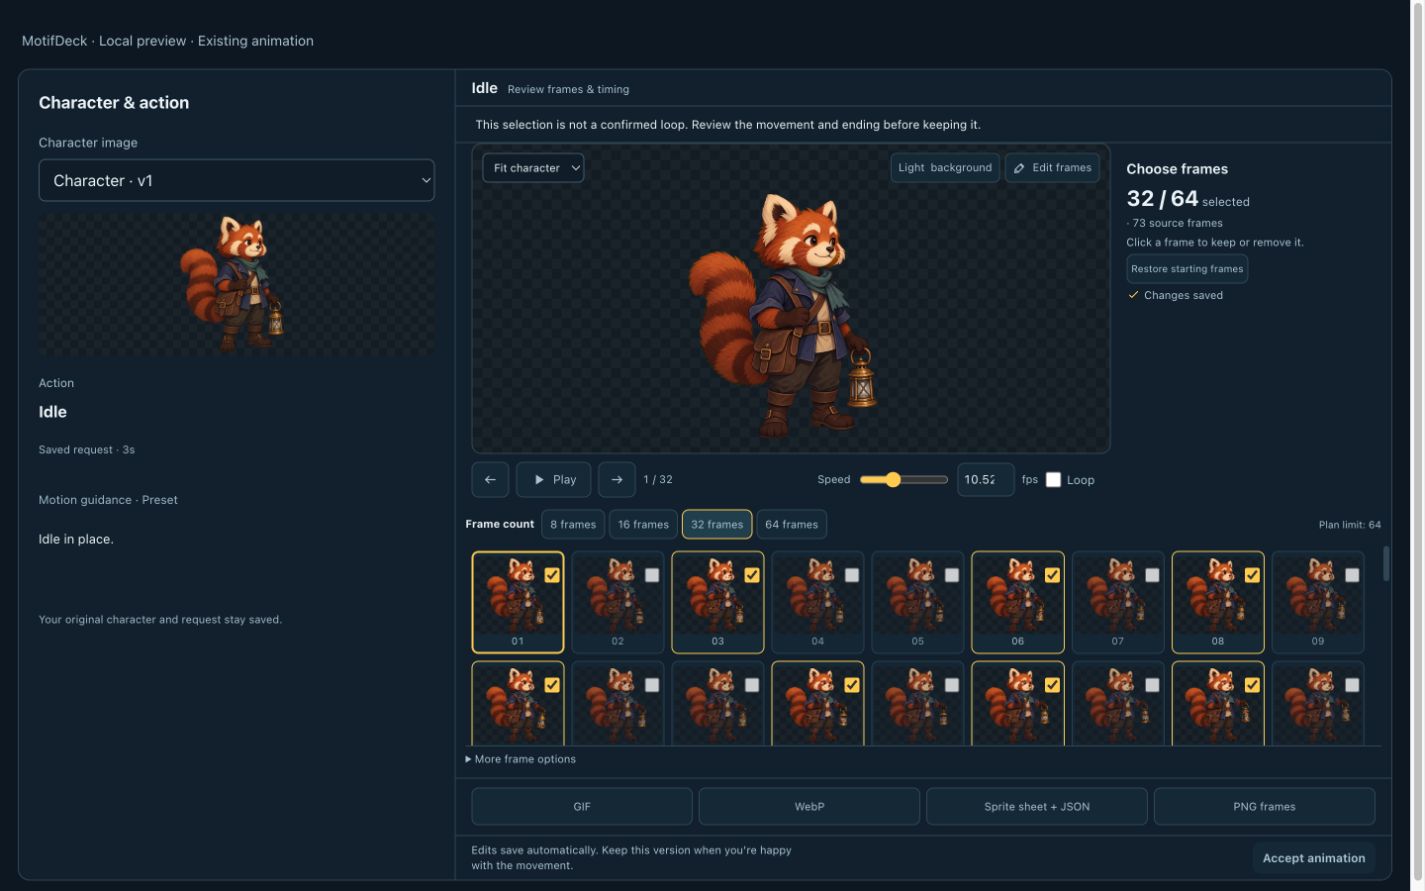Click the fps value field
The width and height of the screenshot is (1425, 891).
point(985,480)
